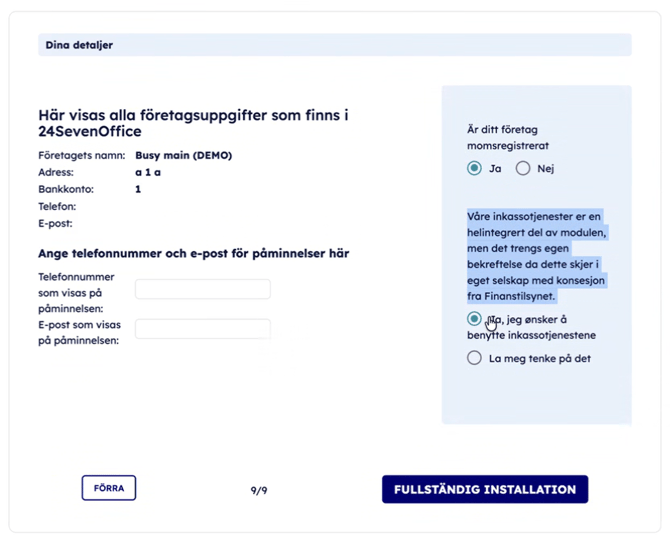Click the "Ange telefonnummer och e-post" heading
Screen dimensions: 670x541
coord(193,254)
